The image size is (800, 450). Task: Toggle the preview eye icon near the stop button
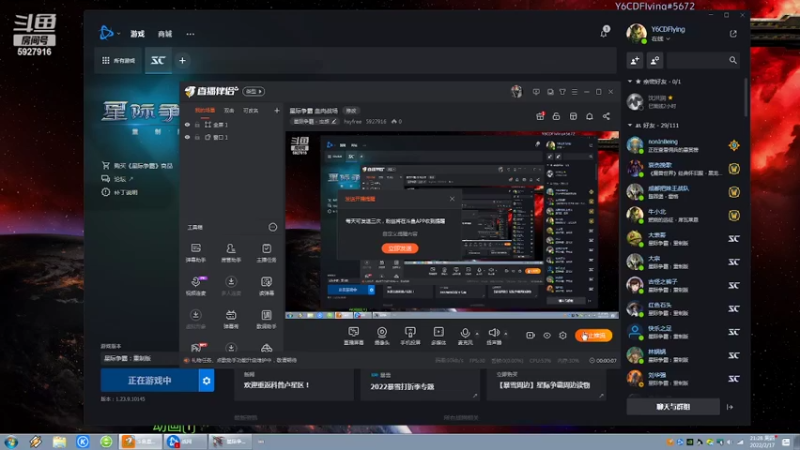(x=546, y=335)
